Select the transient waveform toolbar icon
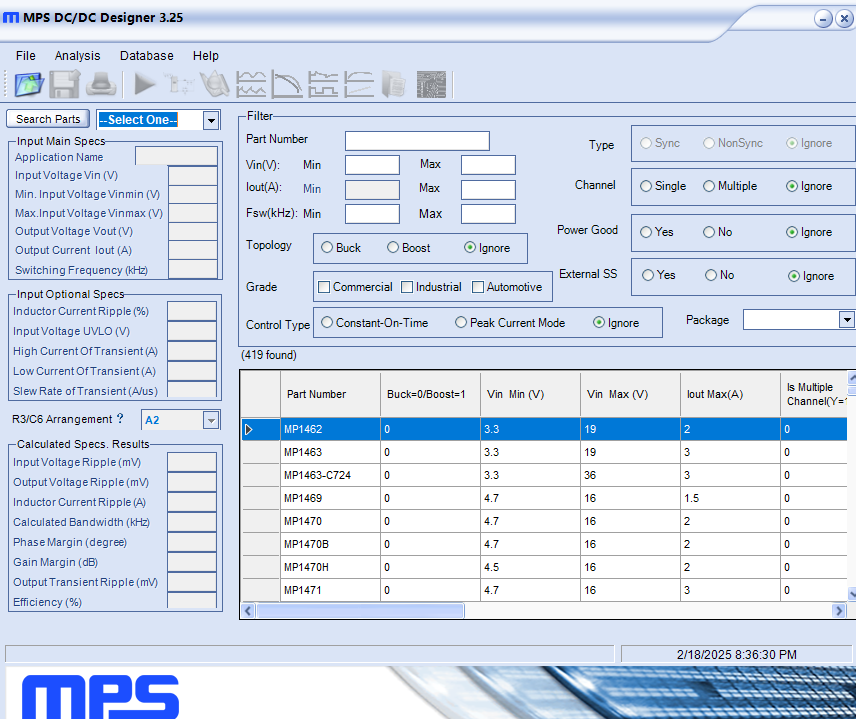This screenshot has height=719, width=856. (322, 84)
